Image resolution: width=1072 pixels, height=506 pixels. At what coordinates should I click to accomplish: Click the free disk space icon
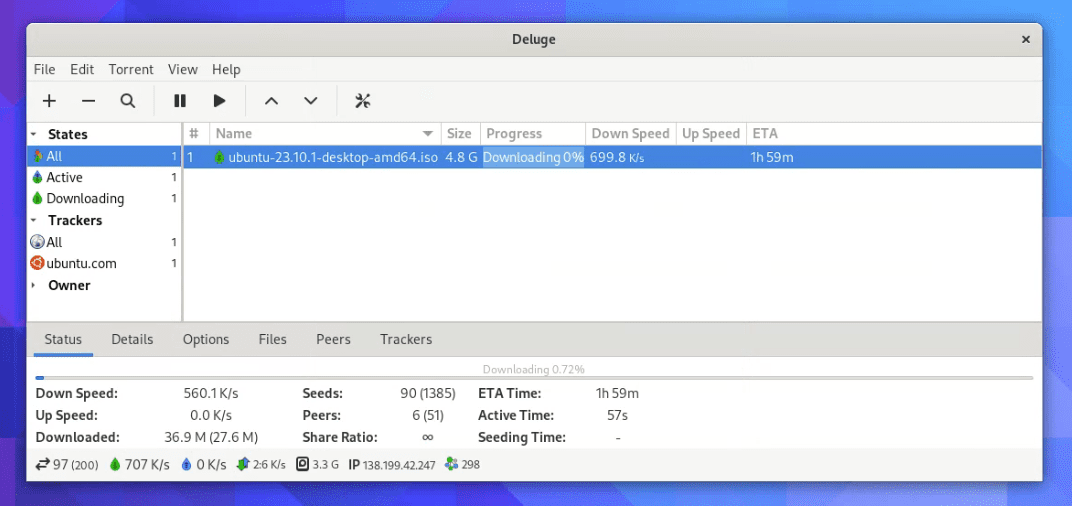(303, 464)
